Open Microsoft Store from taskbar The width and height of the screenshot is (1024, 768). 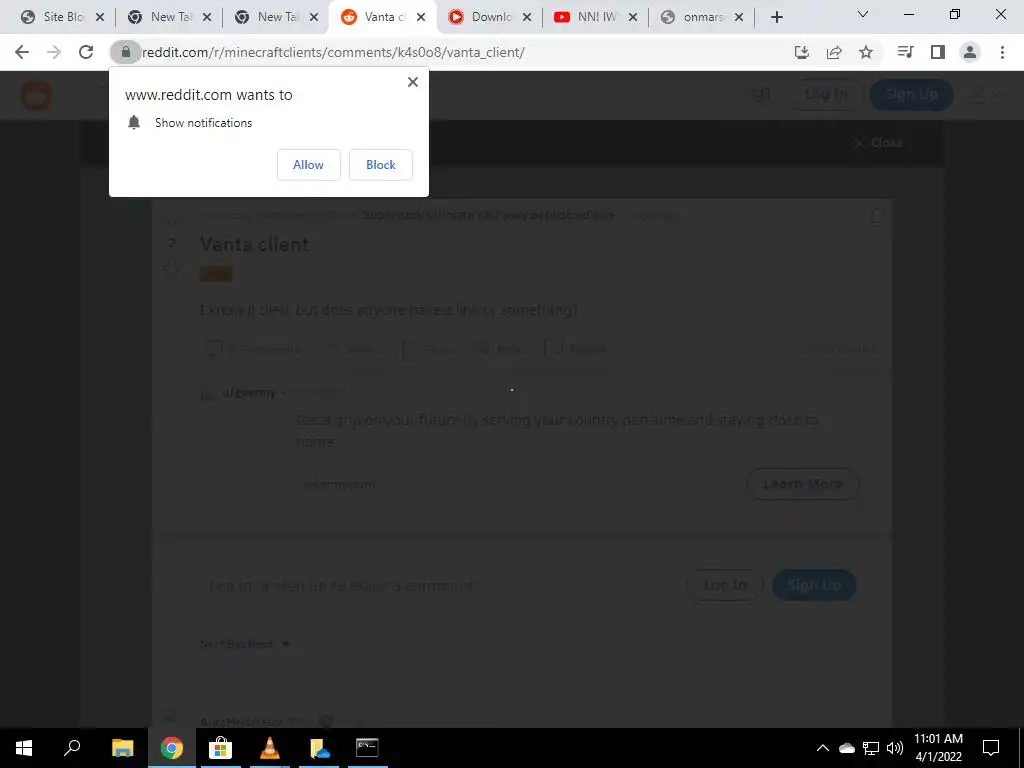click(x=220, y=748)
